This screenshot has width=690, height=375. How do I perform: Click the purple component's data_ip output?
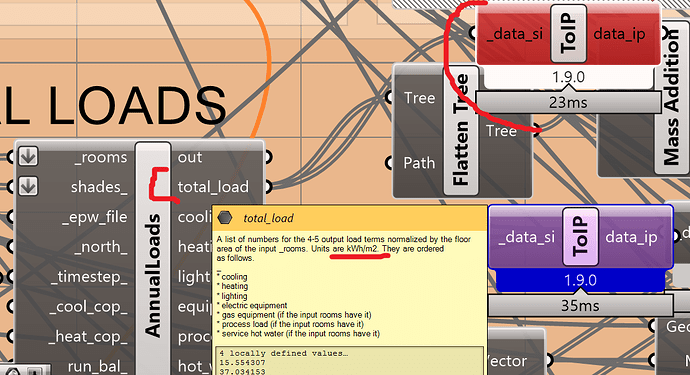pos(631,237)
